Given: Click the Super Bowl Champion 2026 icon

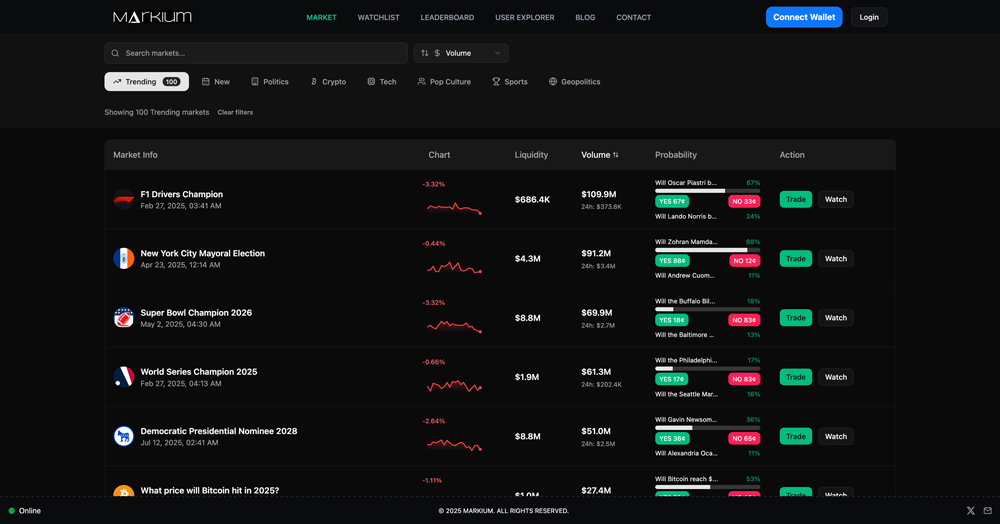Looking at the screenshot, I should click(124, 317).
